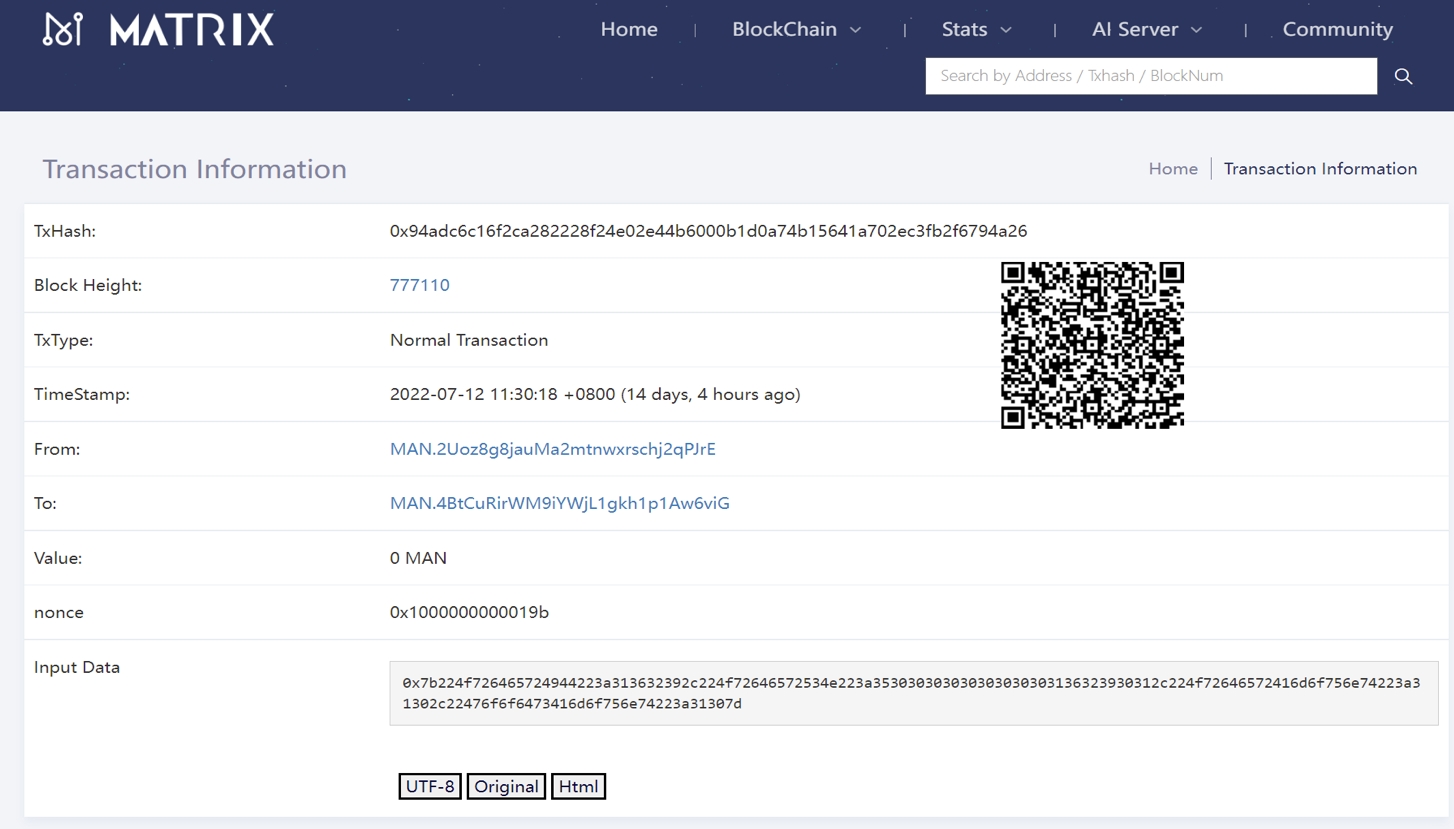Image resolution: width=1454 pixels, height=829 pixels.
Task: Focus the Address / Txhash search field
Action: click(x=1150, y=76)
